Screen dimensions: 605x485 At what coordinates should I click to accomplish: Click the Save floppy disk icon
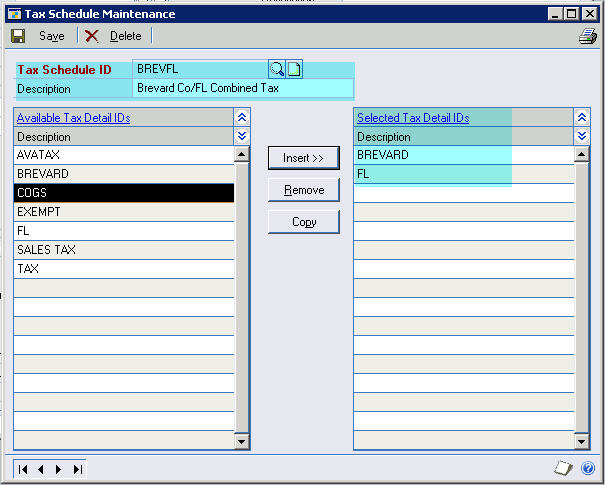pyautogui.click(x=18, y=36)
